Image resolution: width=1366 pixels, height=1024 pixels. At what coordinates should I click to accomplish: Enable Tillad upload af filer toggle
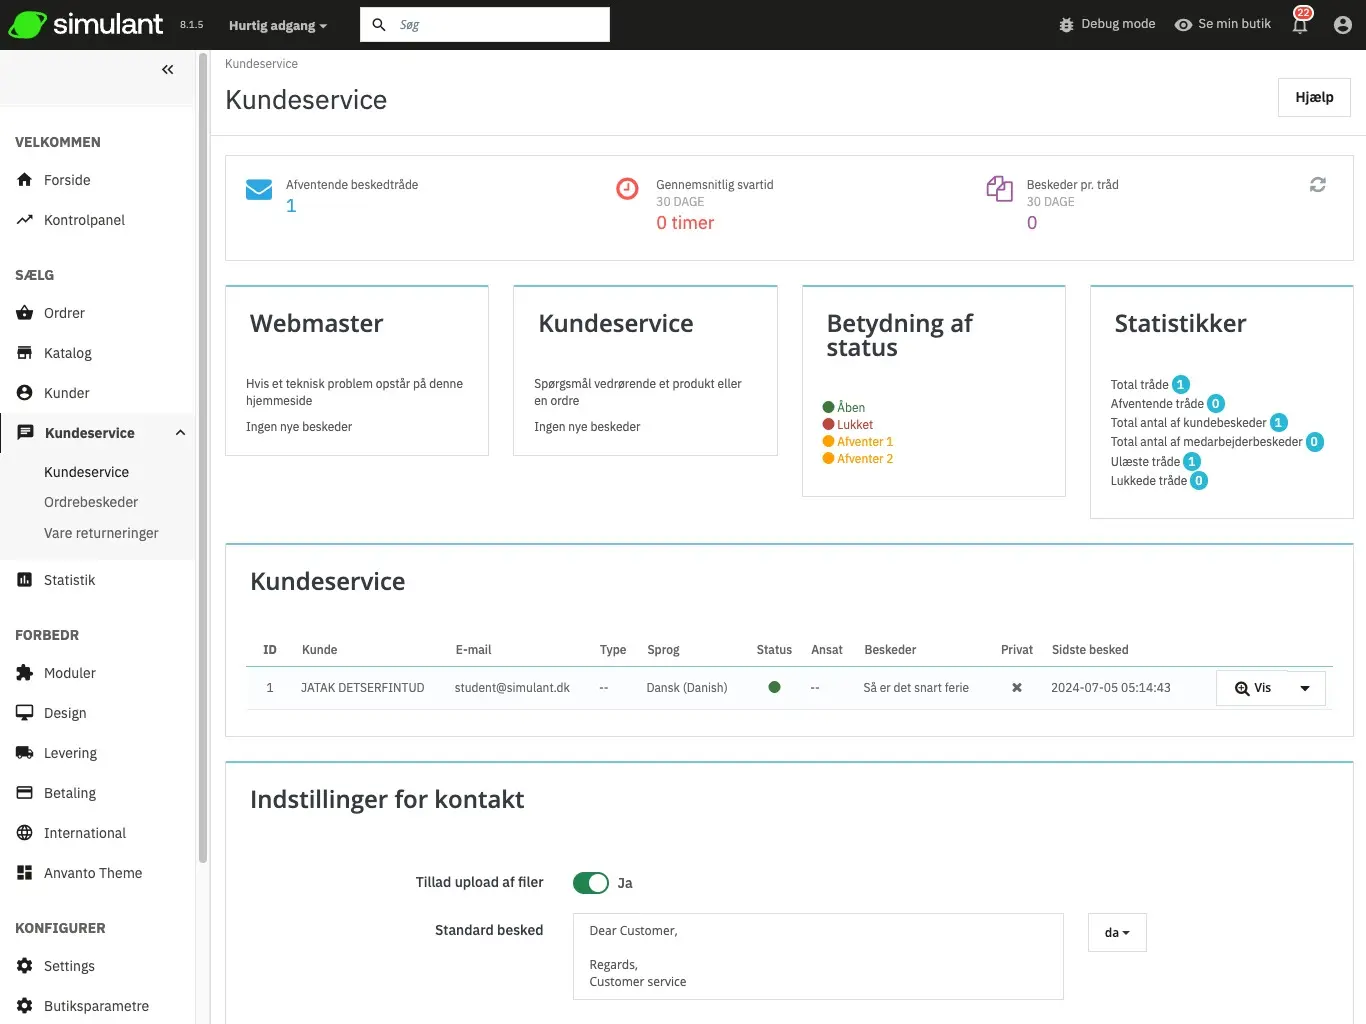click(x=590, y=883)
